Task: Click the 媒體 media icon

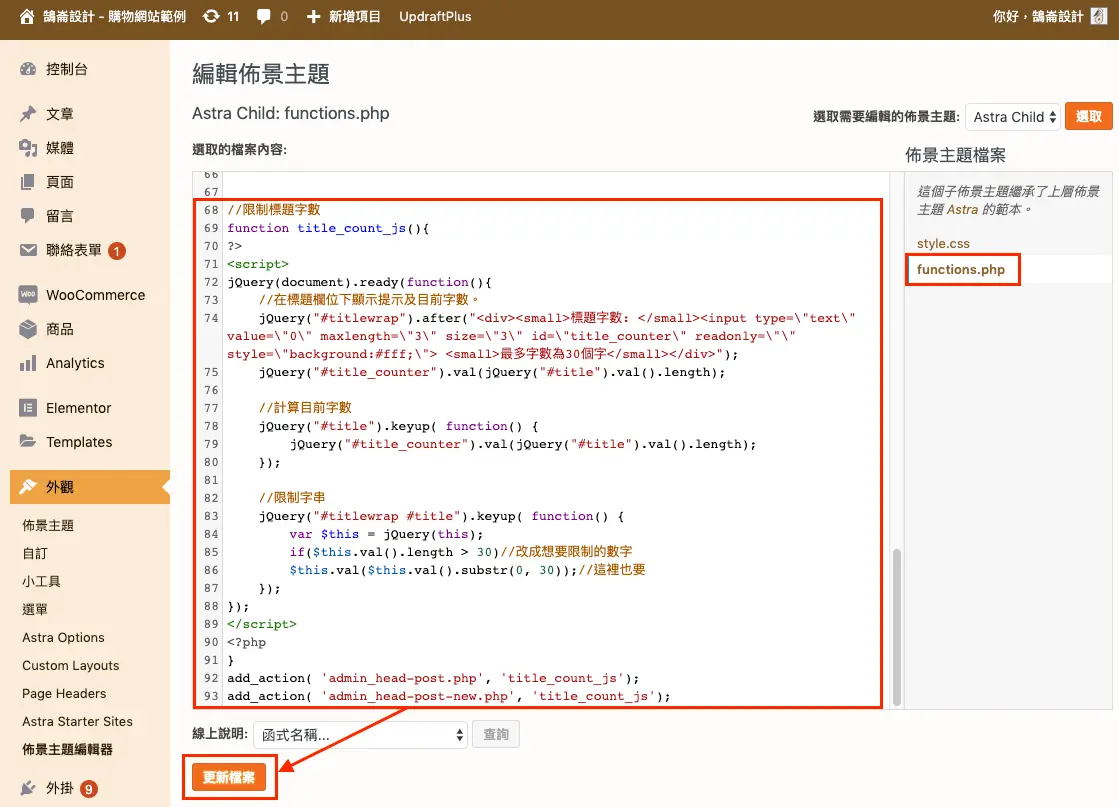Action: [x=28, y=148]
